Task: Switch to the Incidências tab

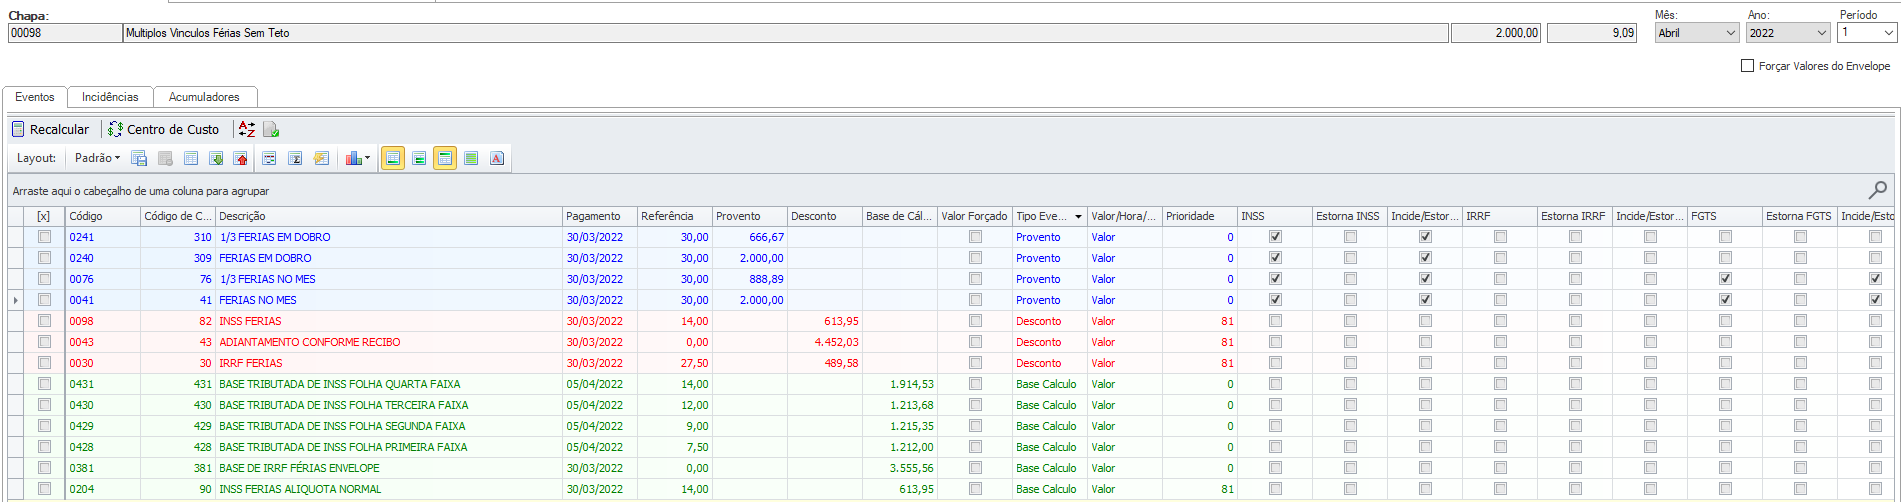Action: 110,97
